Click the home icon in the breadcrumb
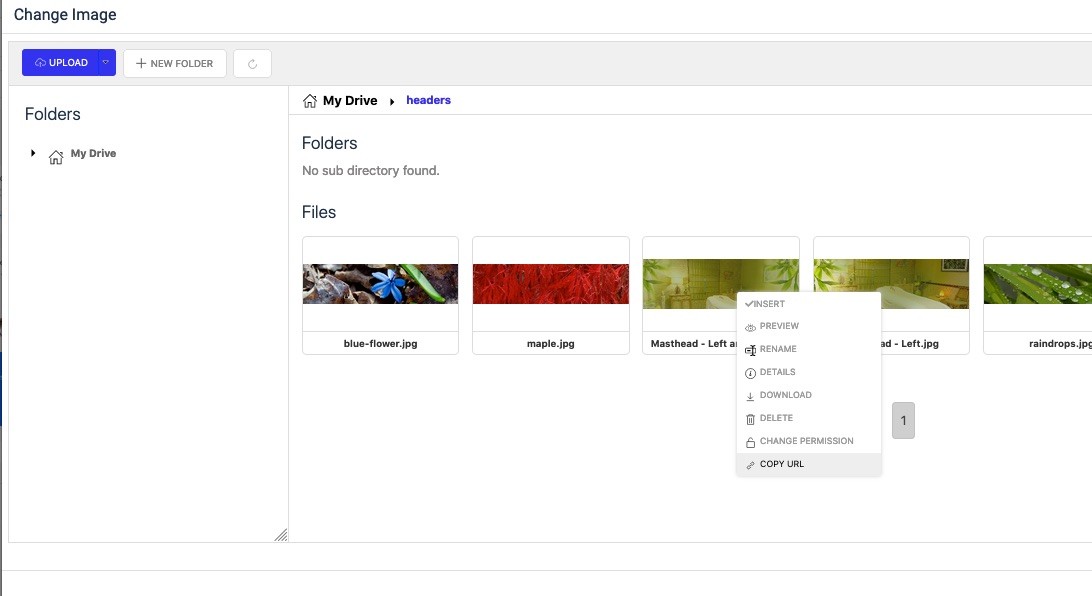This screenshot has height=596, width=1092. point(310,101)
